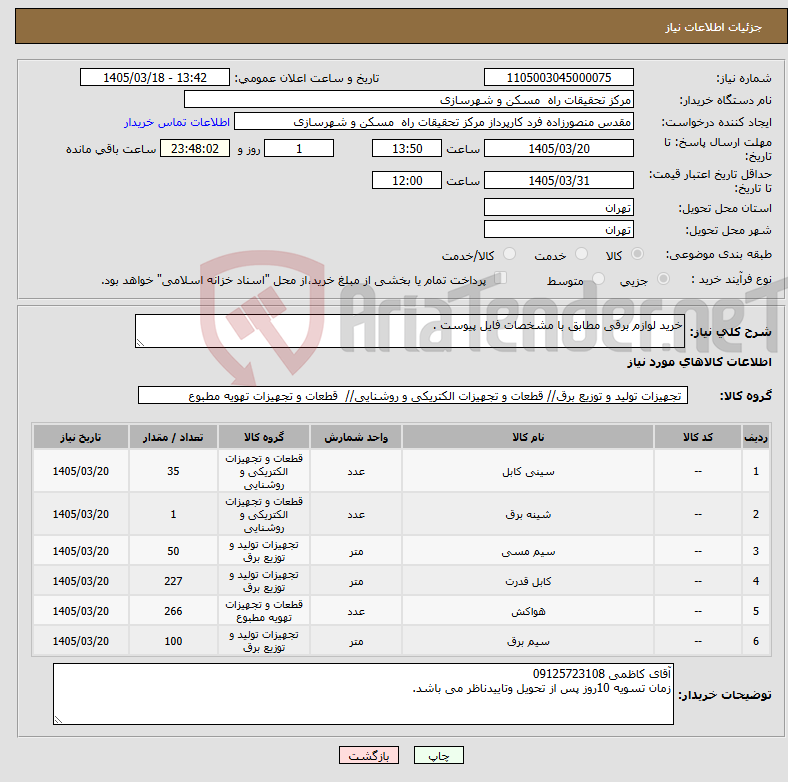
Task: Click the بازگشت back button
Action: point(369,755)
